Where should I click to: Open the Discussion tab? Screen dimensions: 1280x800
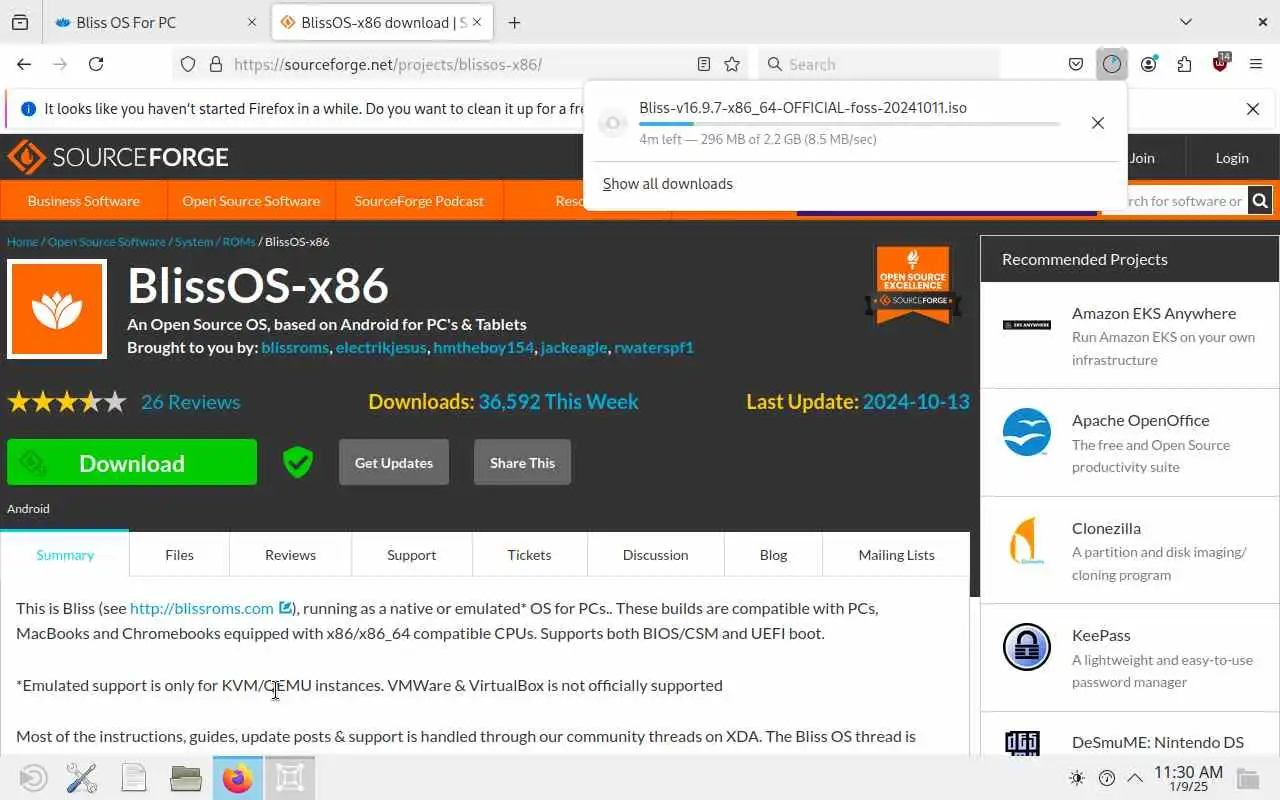point(655,554)
